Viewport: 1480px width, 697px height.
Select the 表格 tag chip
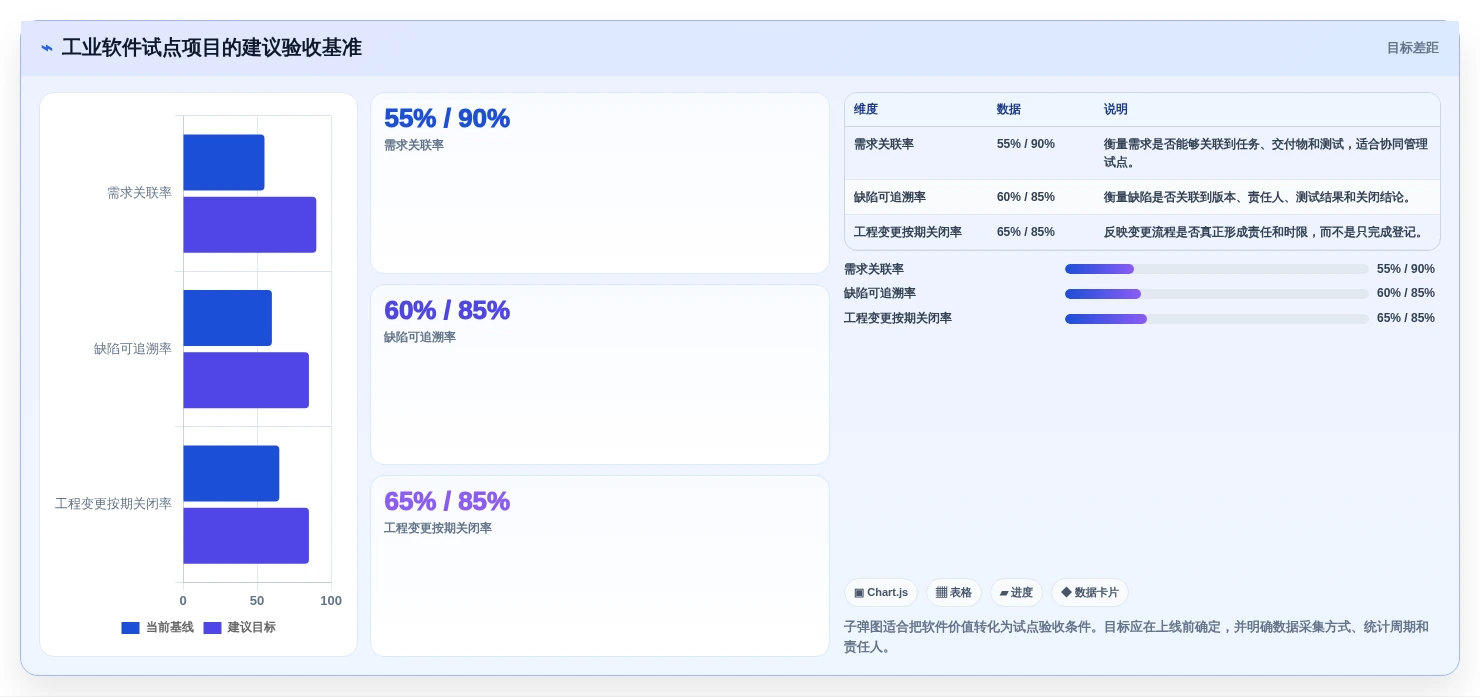[x=954, y=593]
